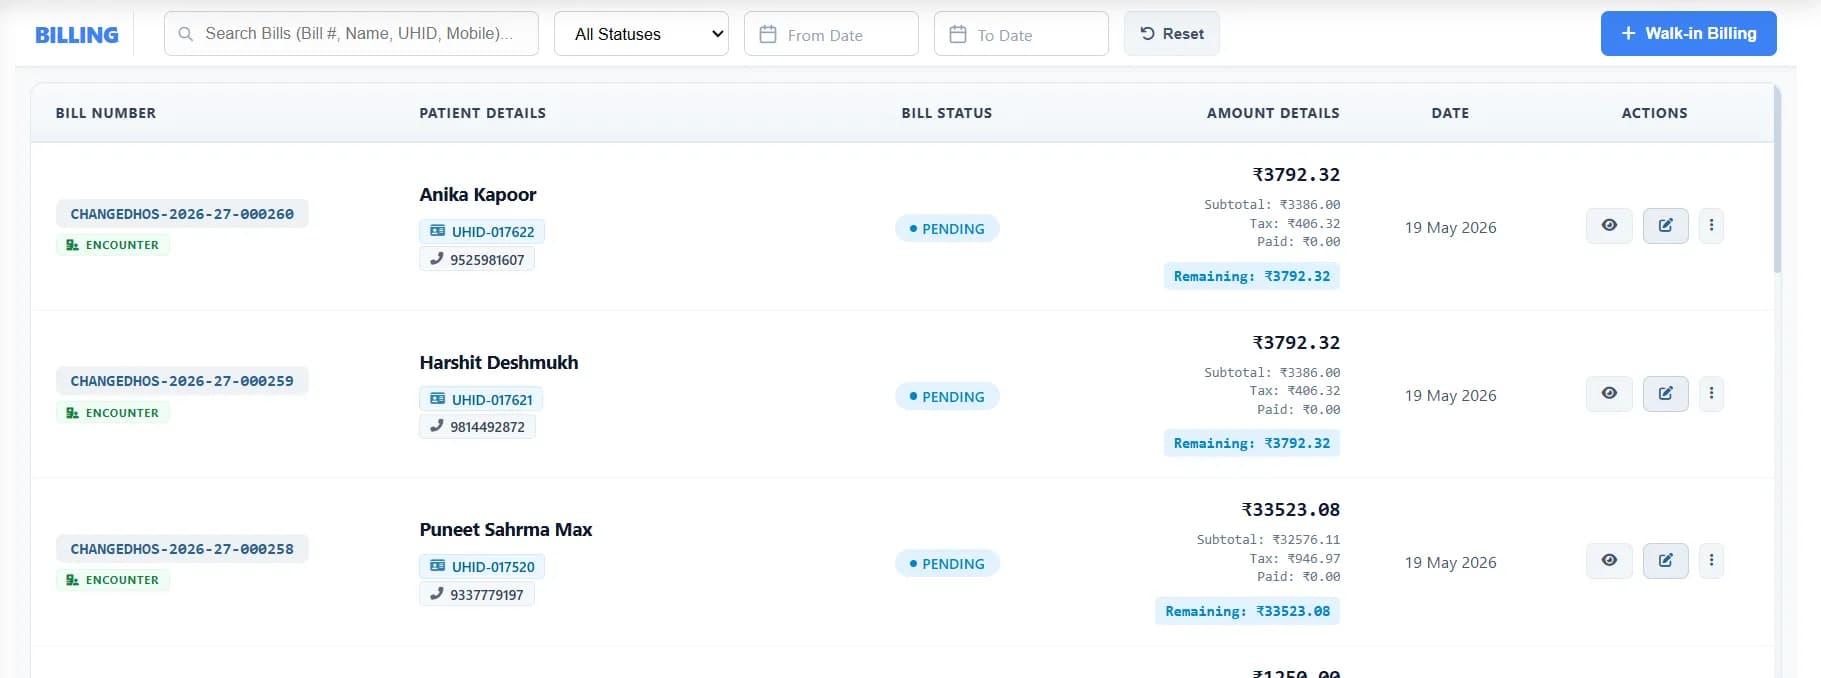The image size is (1821, 678).
Task: Open more options for Puneet Sahrma Max bill
Action: pyautogui.click(x=1711, y=561)
